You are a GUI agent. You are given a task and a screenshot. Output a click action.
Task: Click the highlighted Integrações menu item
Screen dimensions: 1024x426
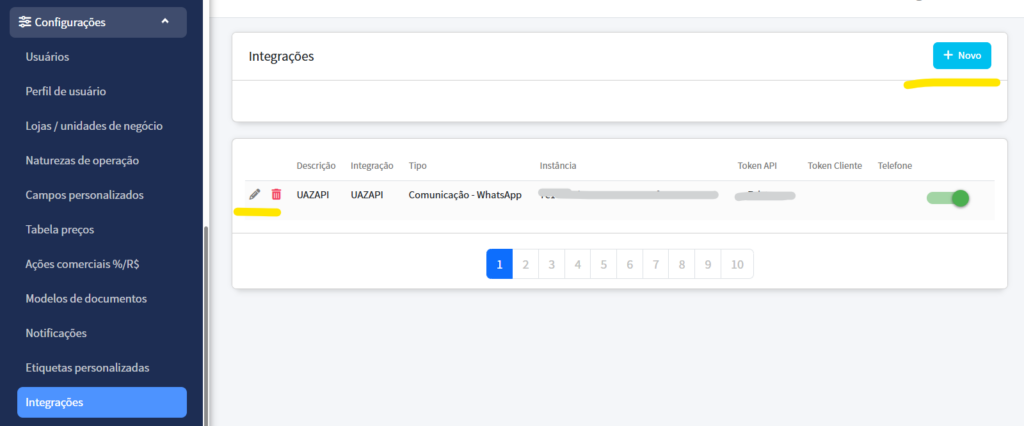101,402
